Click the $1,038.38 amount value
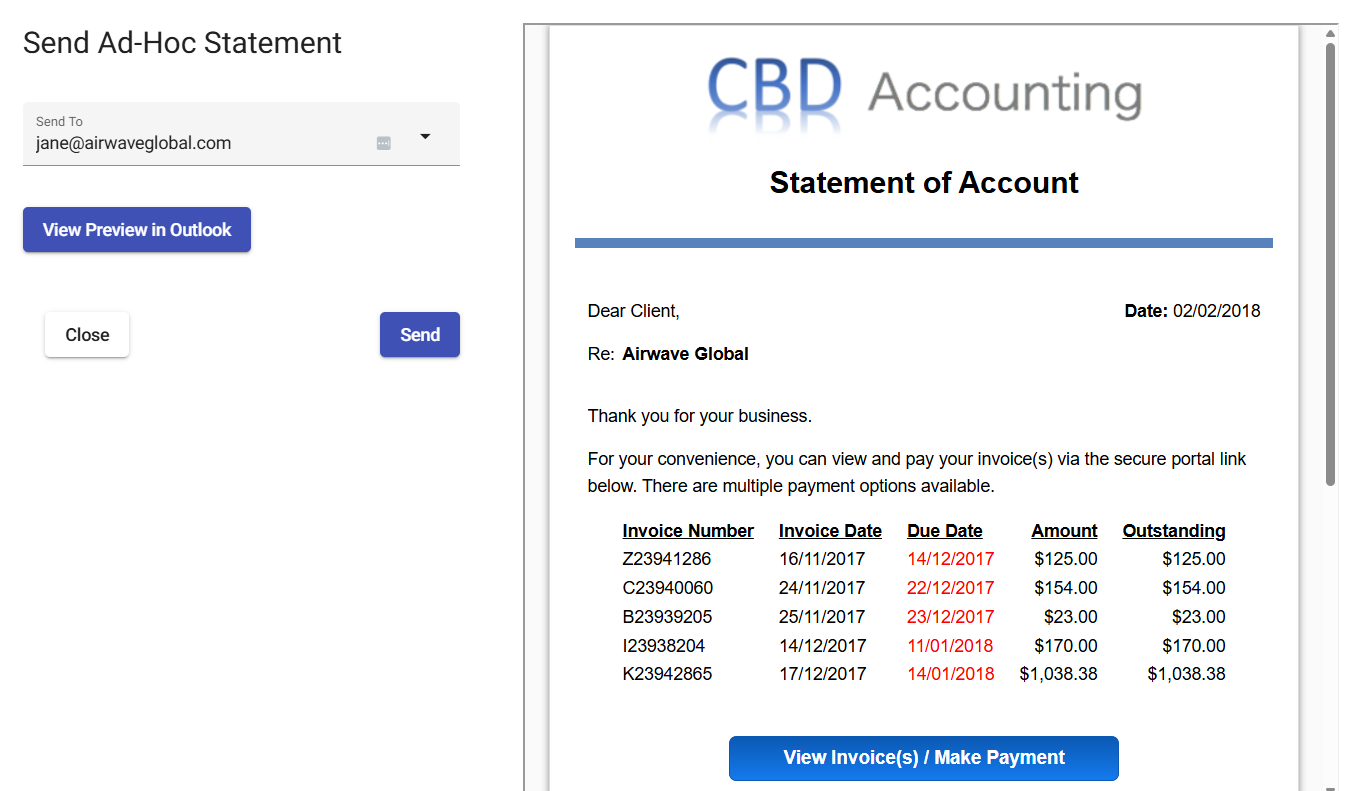Image resolution: width=1358 pixels, height=791 pixels. tap(1058, 674)
